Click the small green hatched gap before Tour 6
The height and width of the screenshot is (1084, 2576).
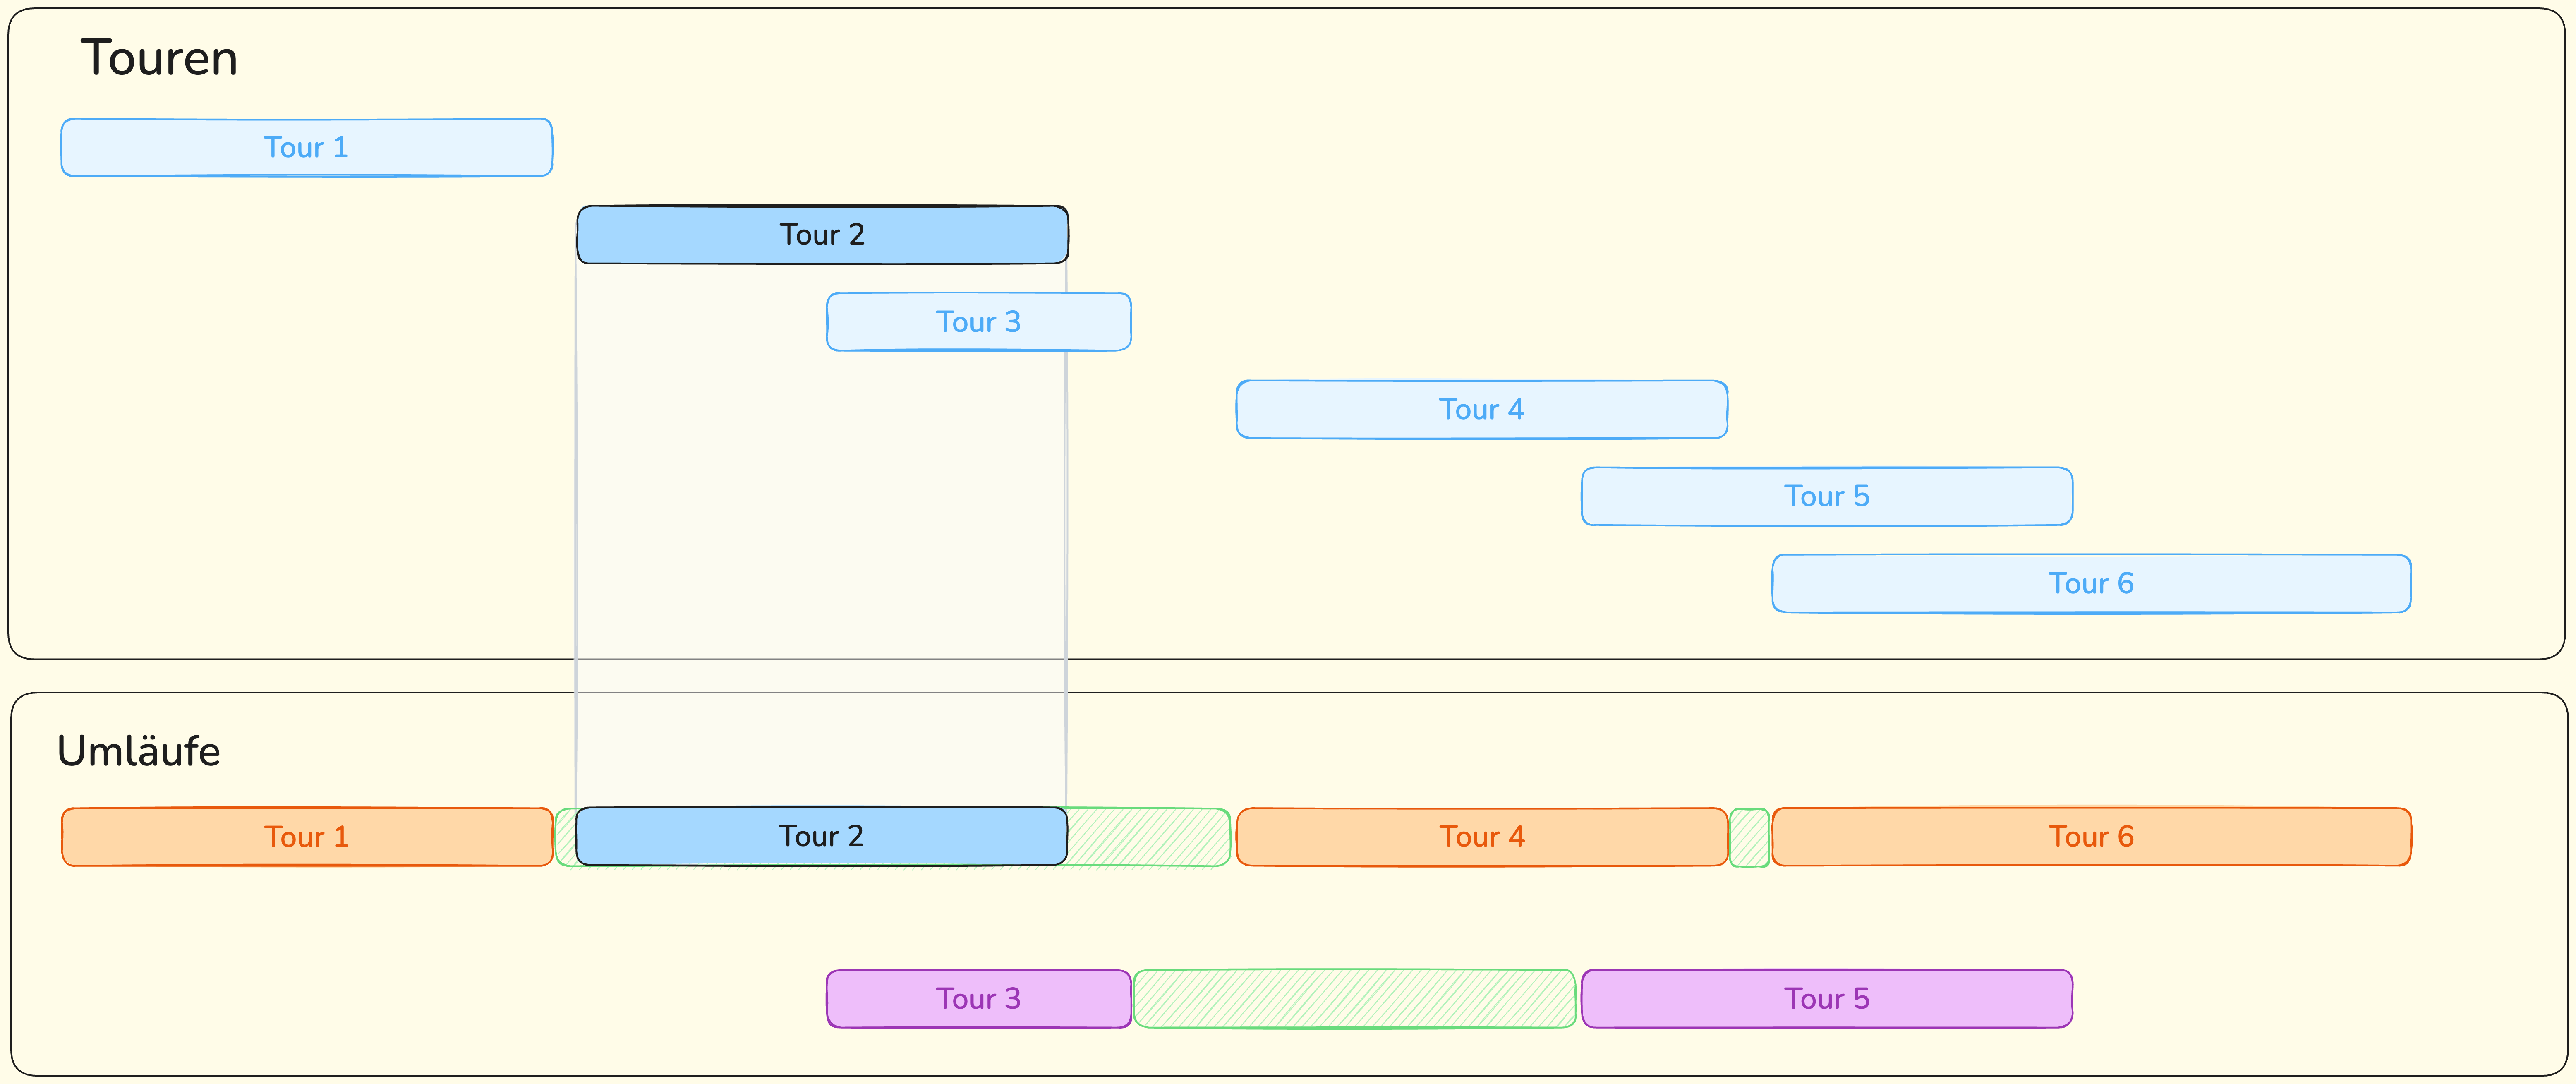pos(1749,837)
